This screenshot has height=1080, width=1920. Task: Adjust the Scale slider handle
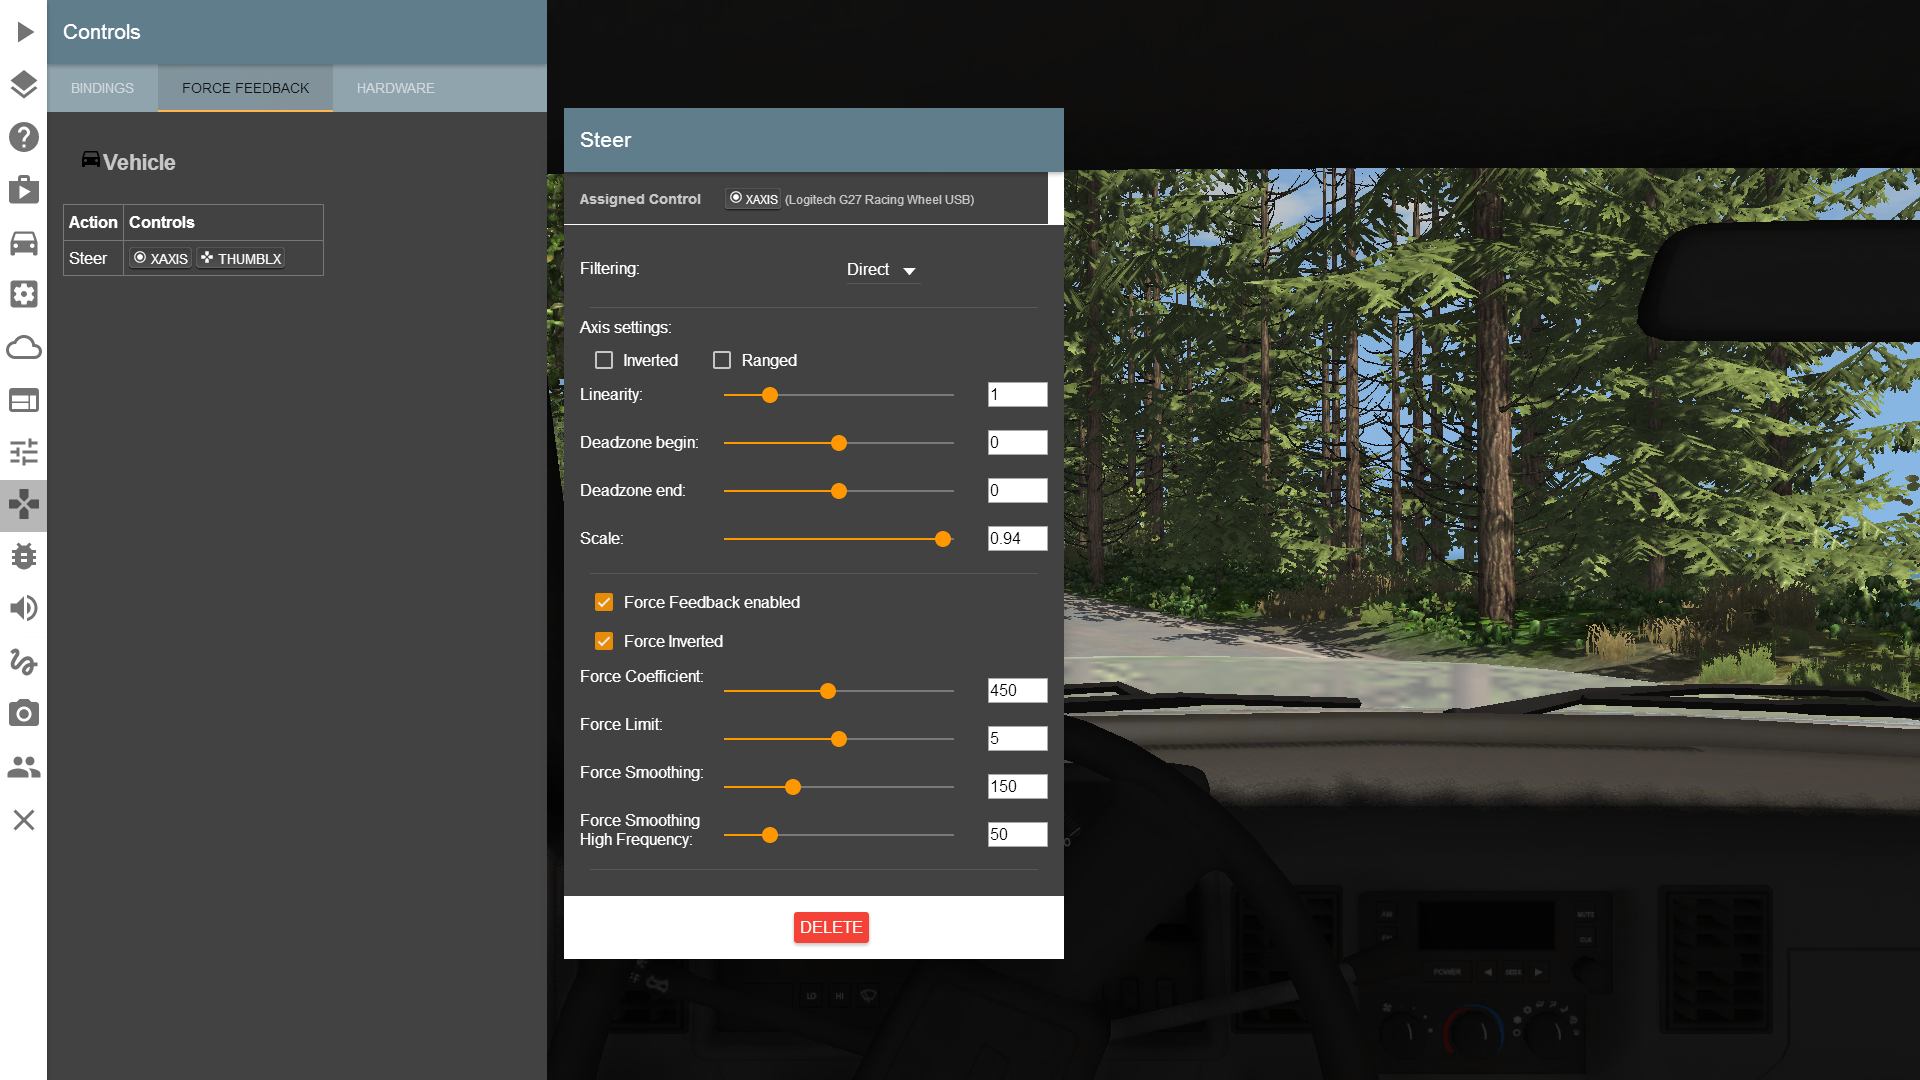(943, 539)
